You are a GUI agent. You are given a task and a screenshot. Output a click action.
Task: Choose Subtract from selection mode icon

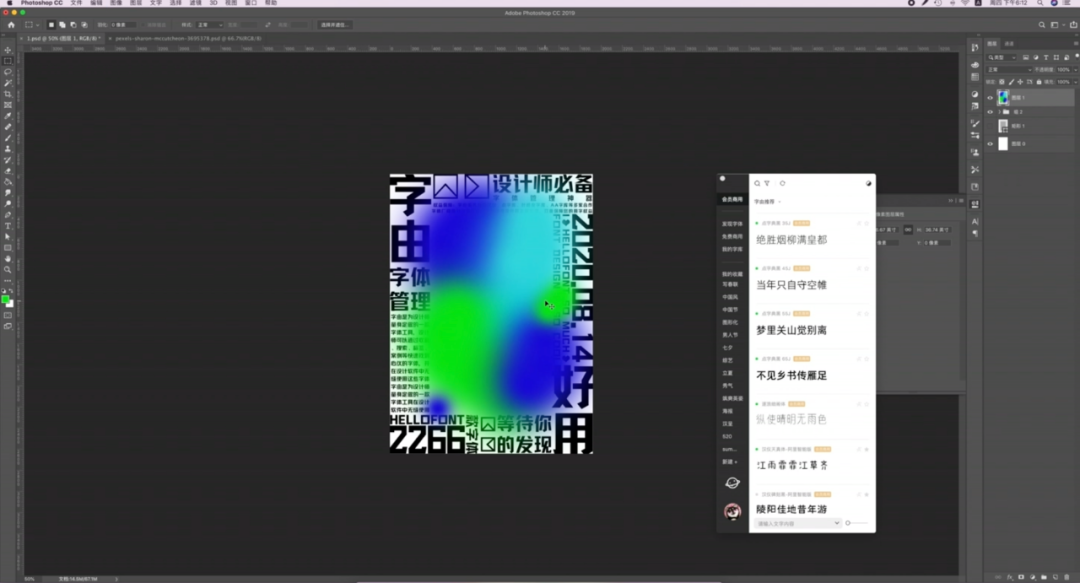[73, 25]
